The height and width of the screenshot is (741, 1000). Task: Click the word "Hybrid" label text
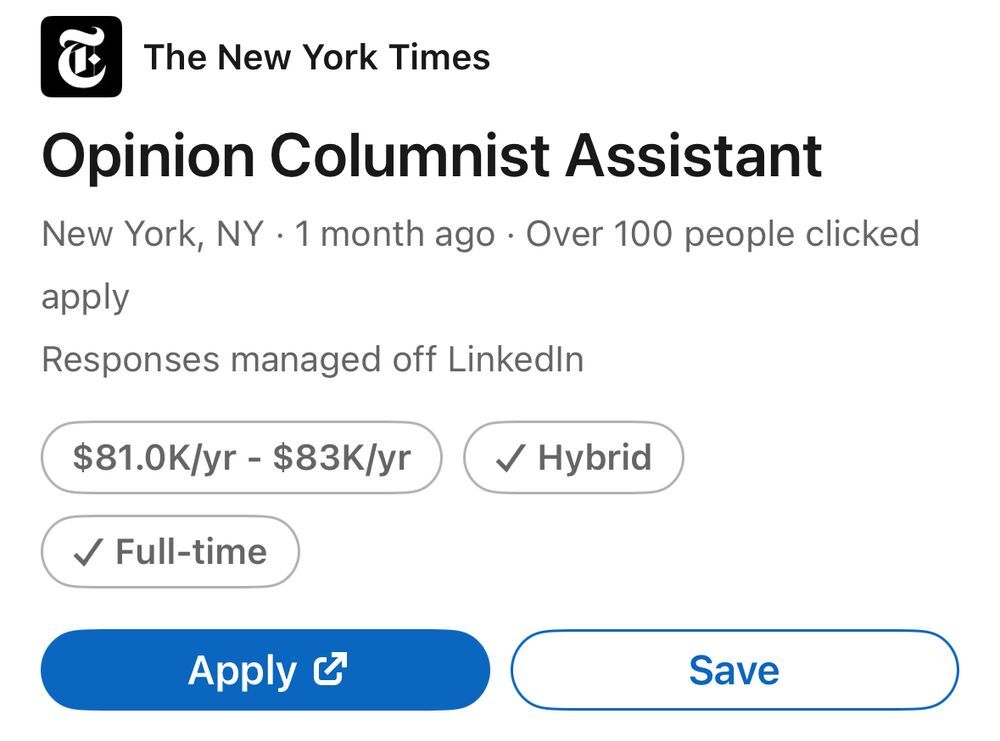(x=594, y=458)
